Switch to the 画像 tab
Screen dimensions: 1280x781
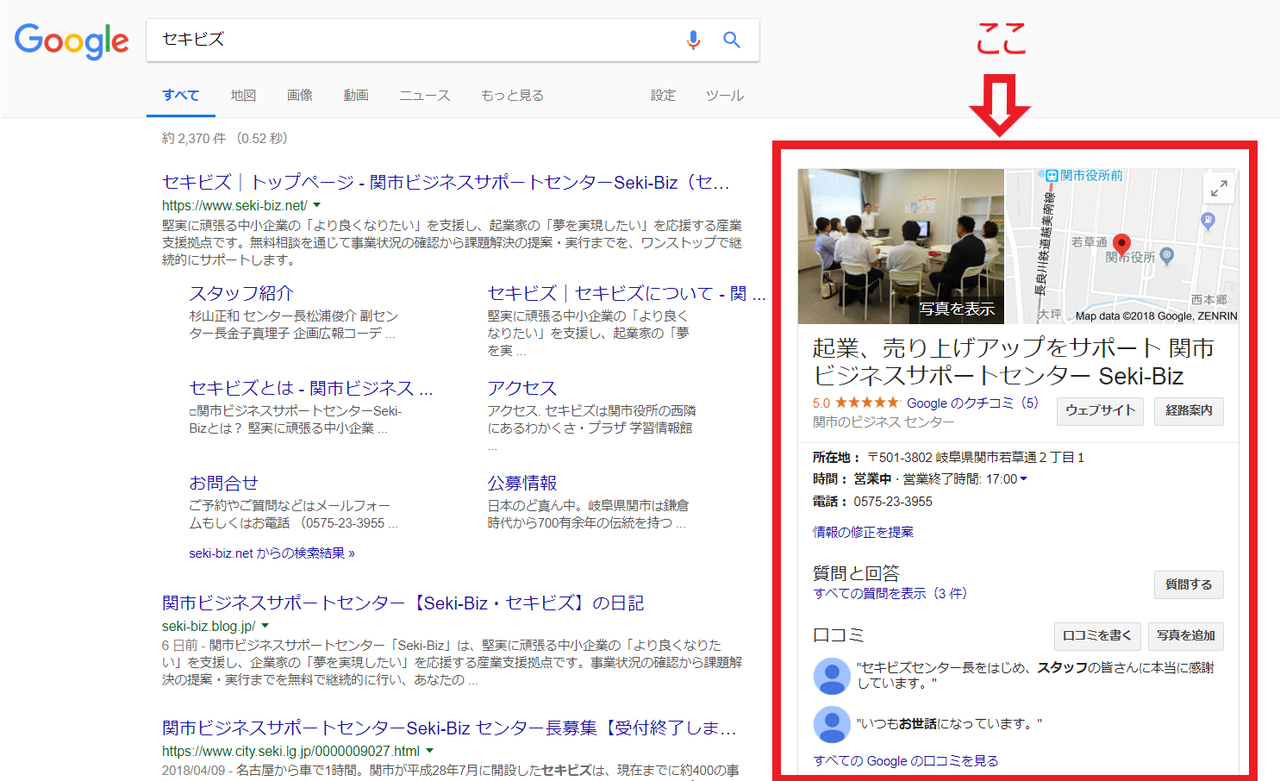[x=300, y=95]
